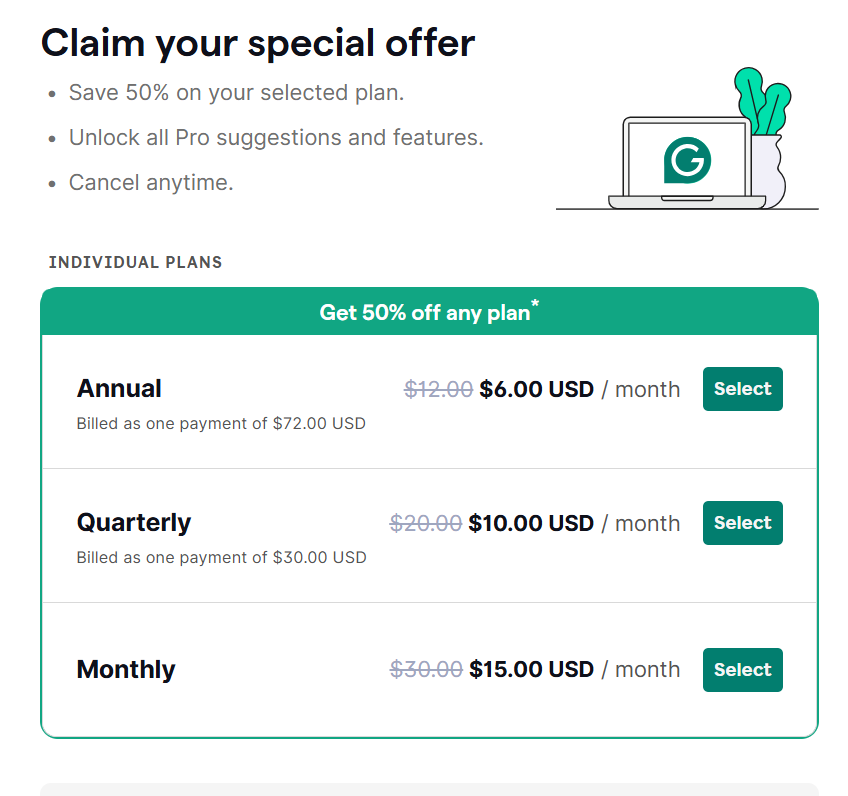Click the $6.00 USD discounted price
Viewport: 848px width, 796px height.
(x=537, y=389)
